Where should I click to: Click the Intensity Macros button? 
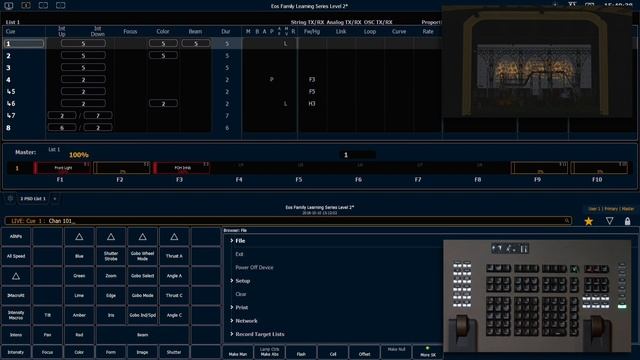coord(16,316)
